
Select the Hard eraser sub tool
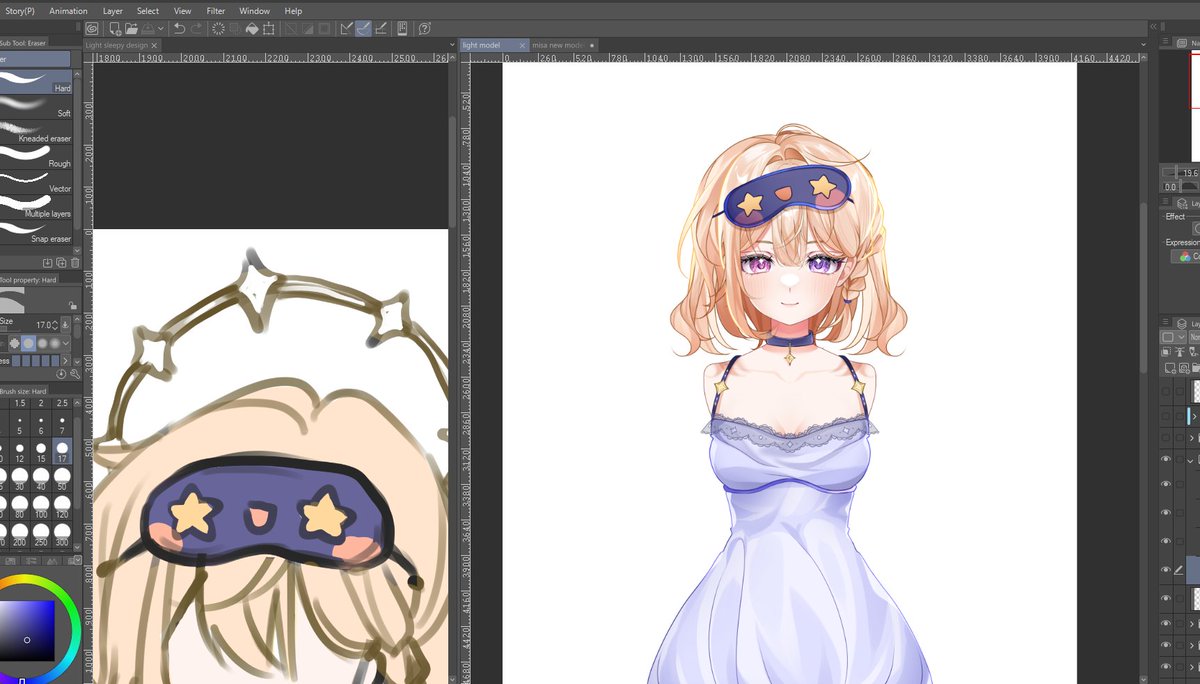coord(36,83)
